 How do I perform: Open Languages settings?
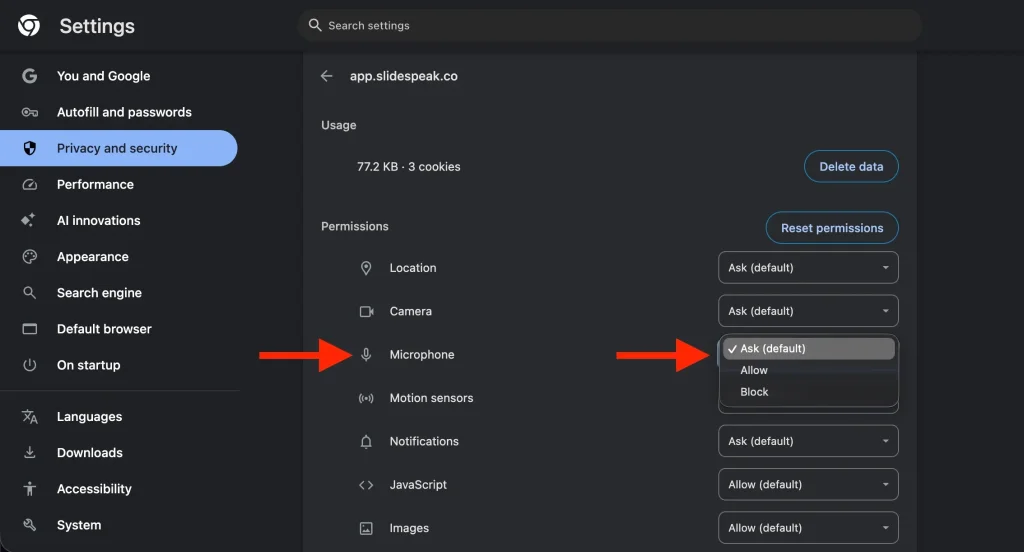(118, 417)
